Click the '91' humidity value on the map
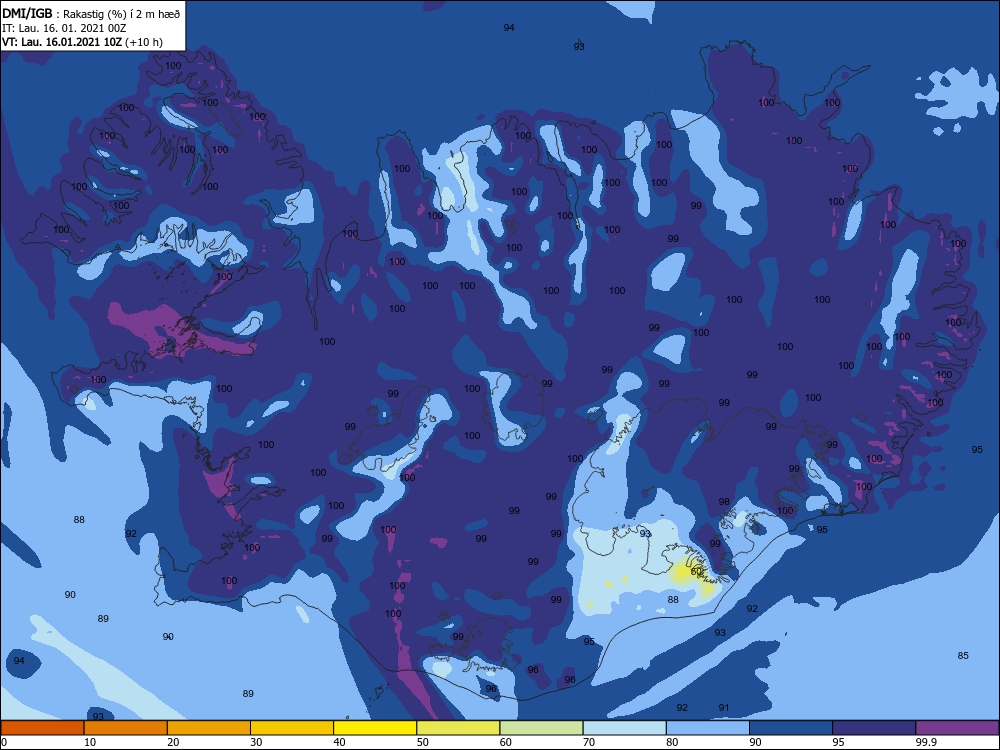Screen dimensions: 1000x750 pyautogui.click(x=724, y=707)
